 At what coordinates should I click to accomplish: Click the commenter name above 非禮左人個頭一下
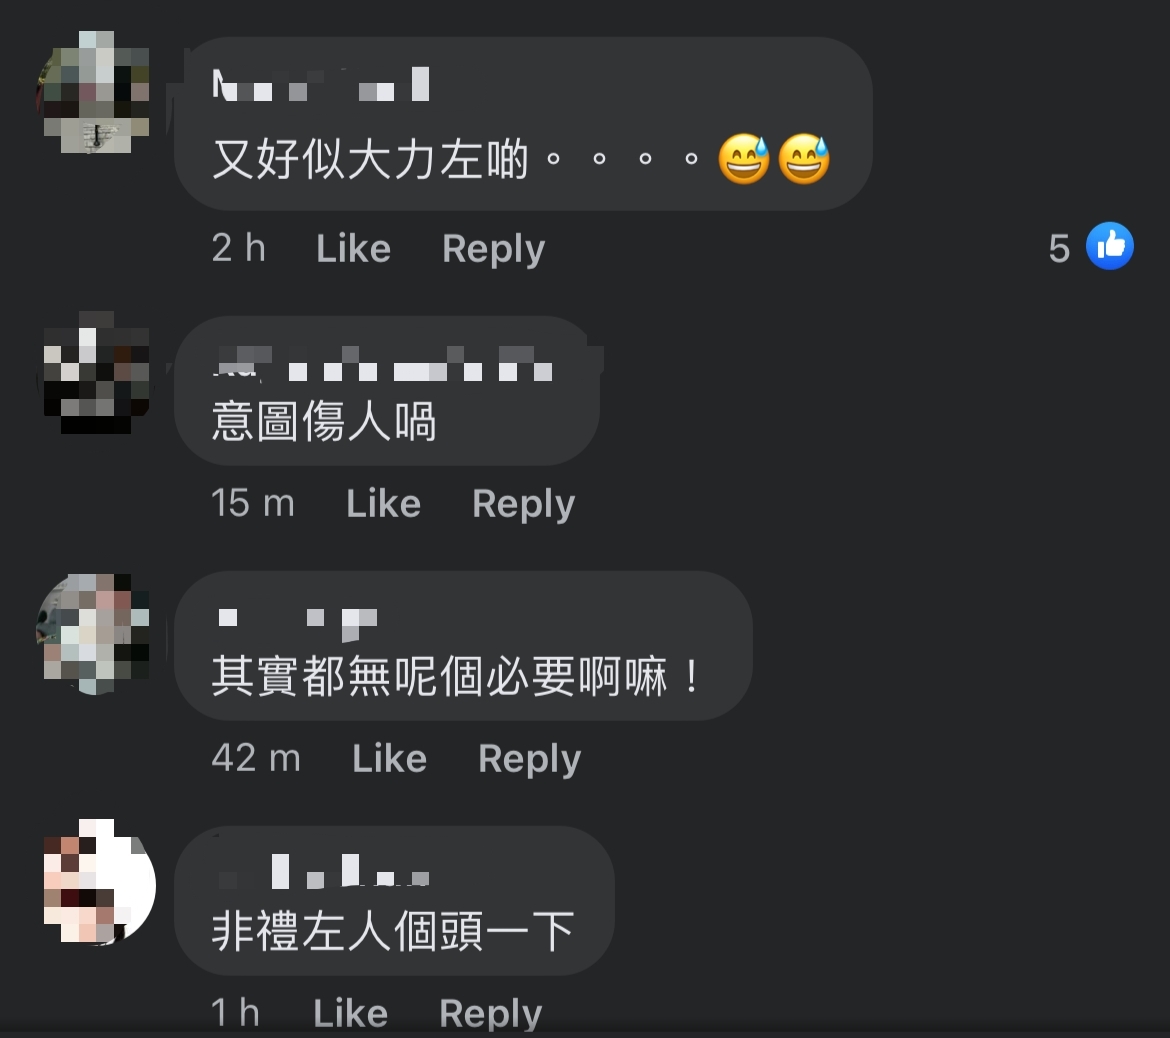click(x=322, y=871)
